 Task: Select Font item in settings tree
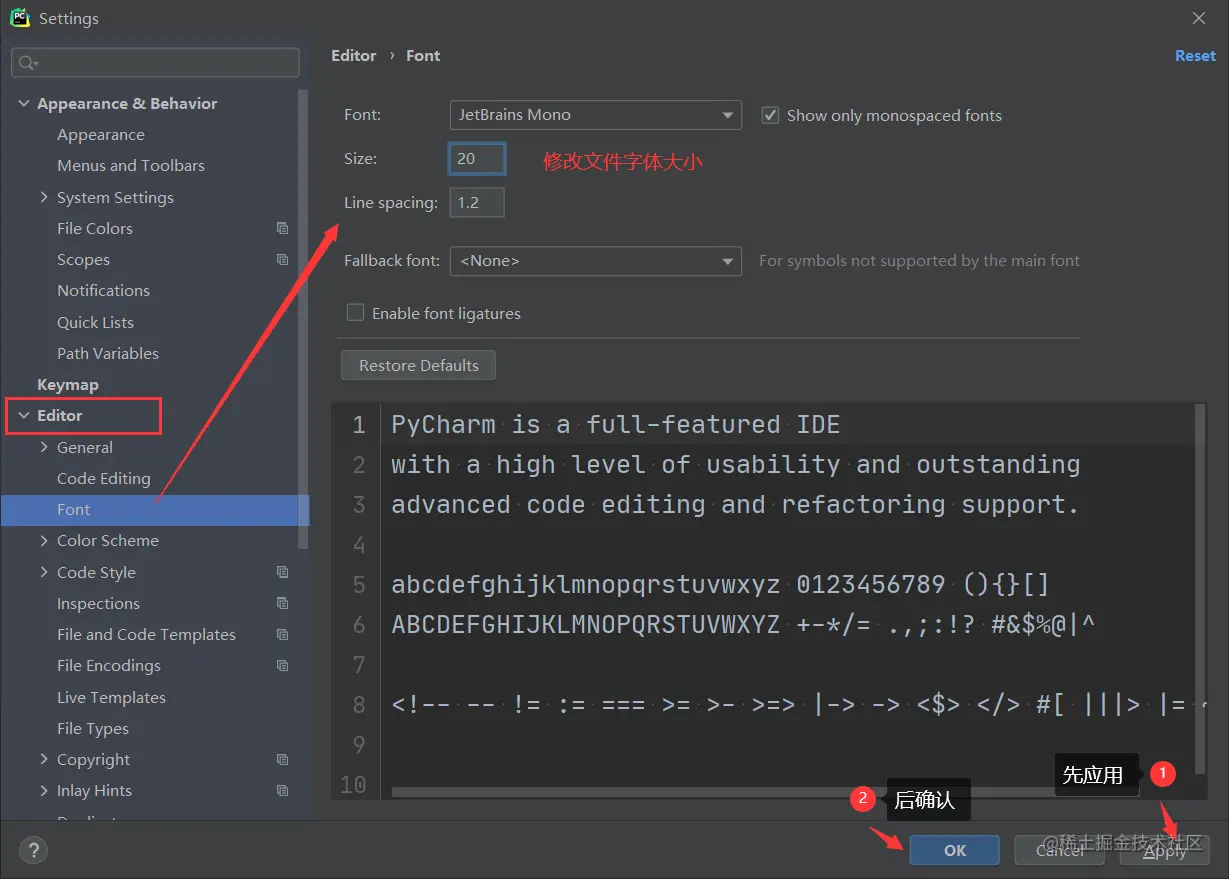tap(155, 510)
